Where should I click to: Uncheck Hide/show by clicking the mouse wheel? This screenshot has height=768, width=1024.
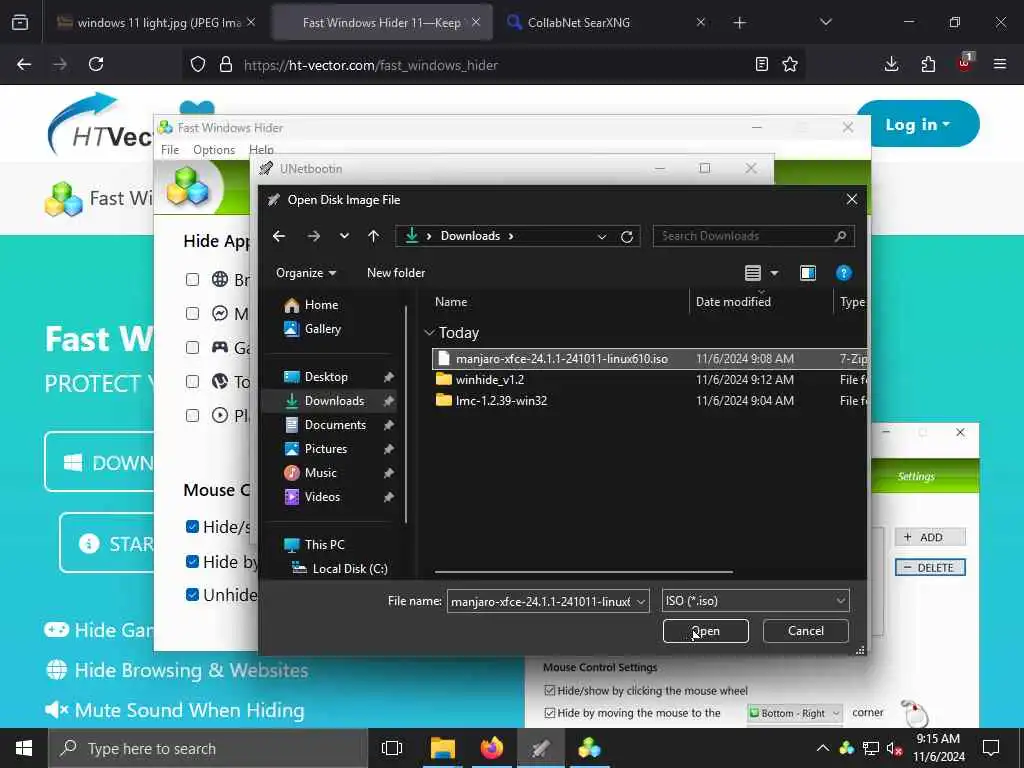coord(550,691)
